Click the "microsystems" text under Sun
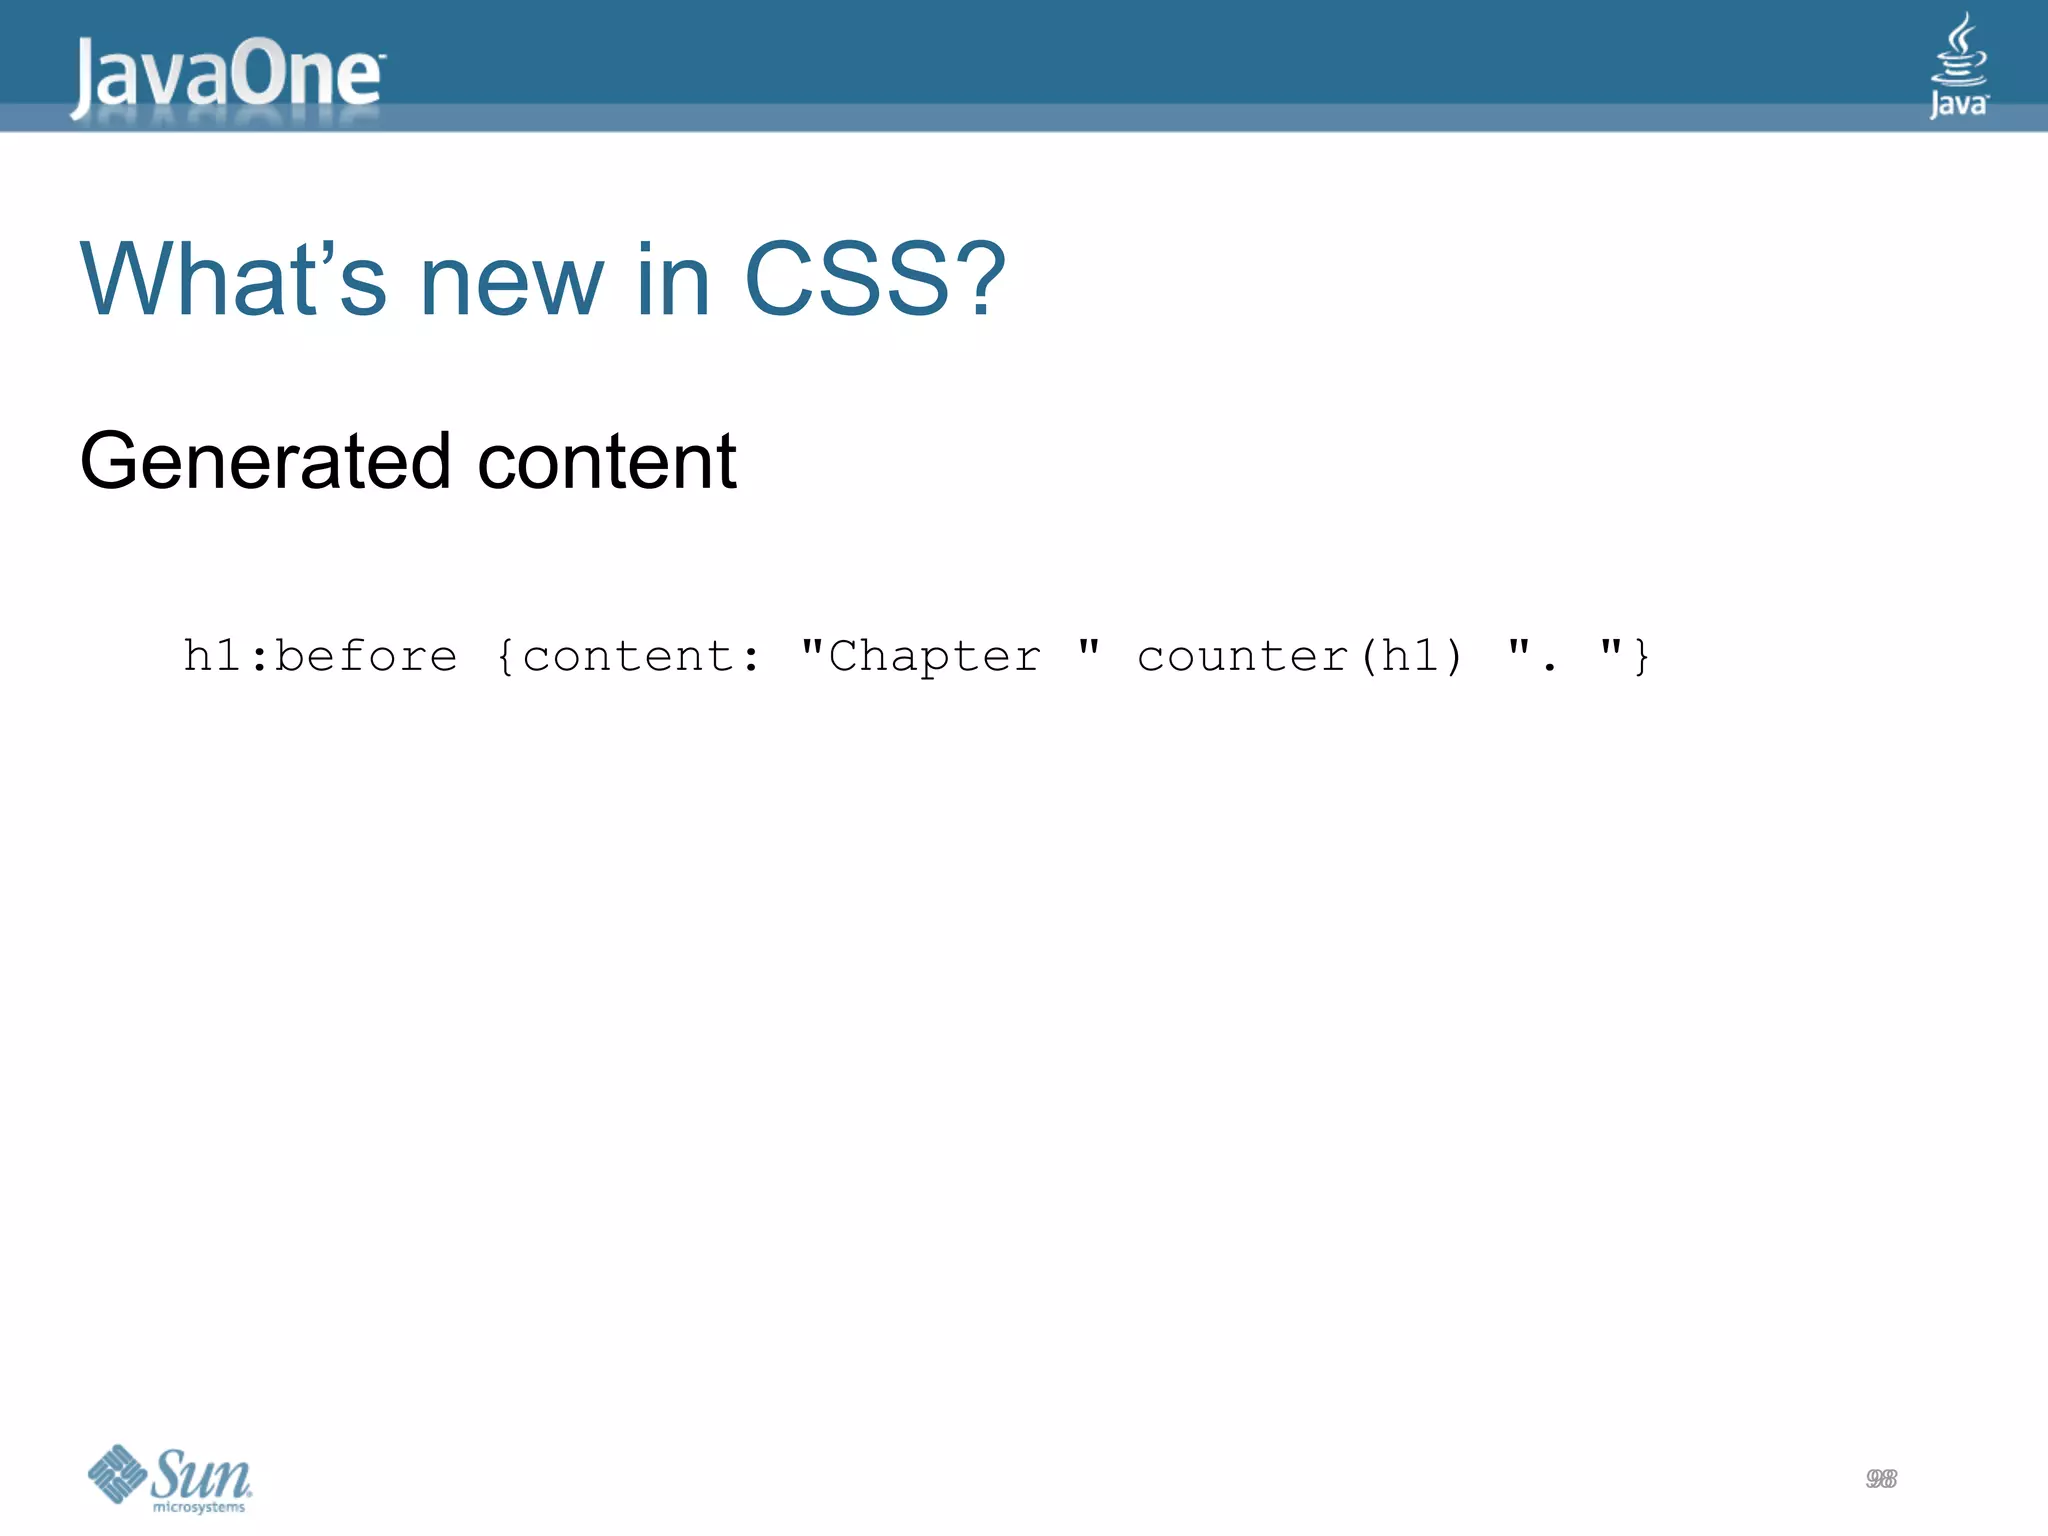 click(198, 1507)
